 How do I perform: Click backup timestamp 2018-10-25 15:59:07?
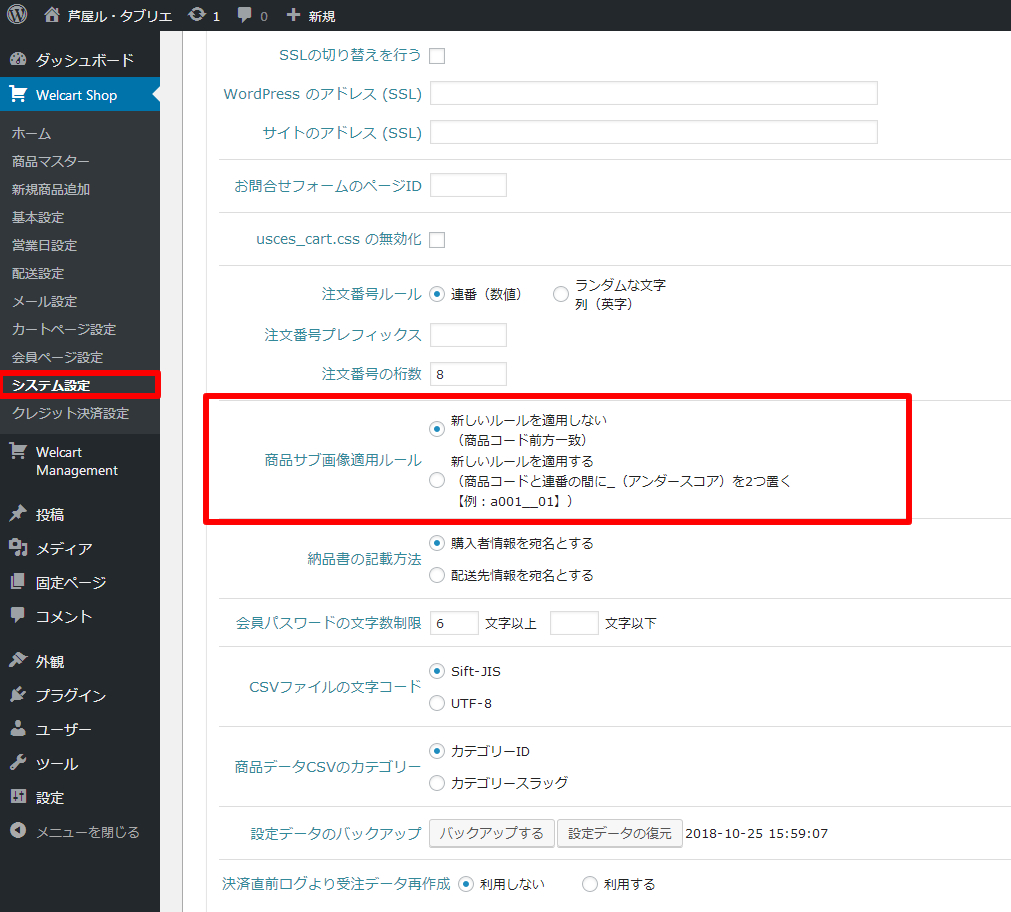pyautogui.click(x=756, y=833)
